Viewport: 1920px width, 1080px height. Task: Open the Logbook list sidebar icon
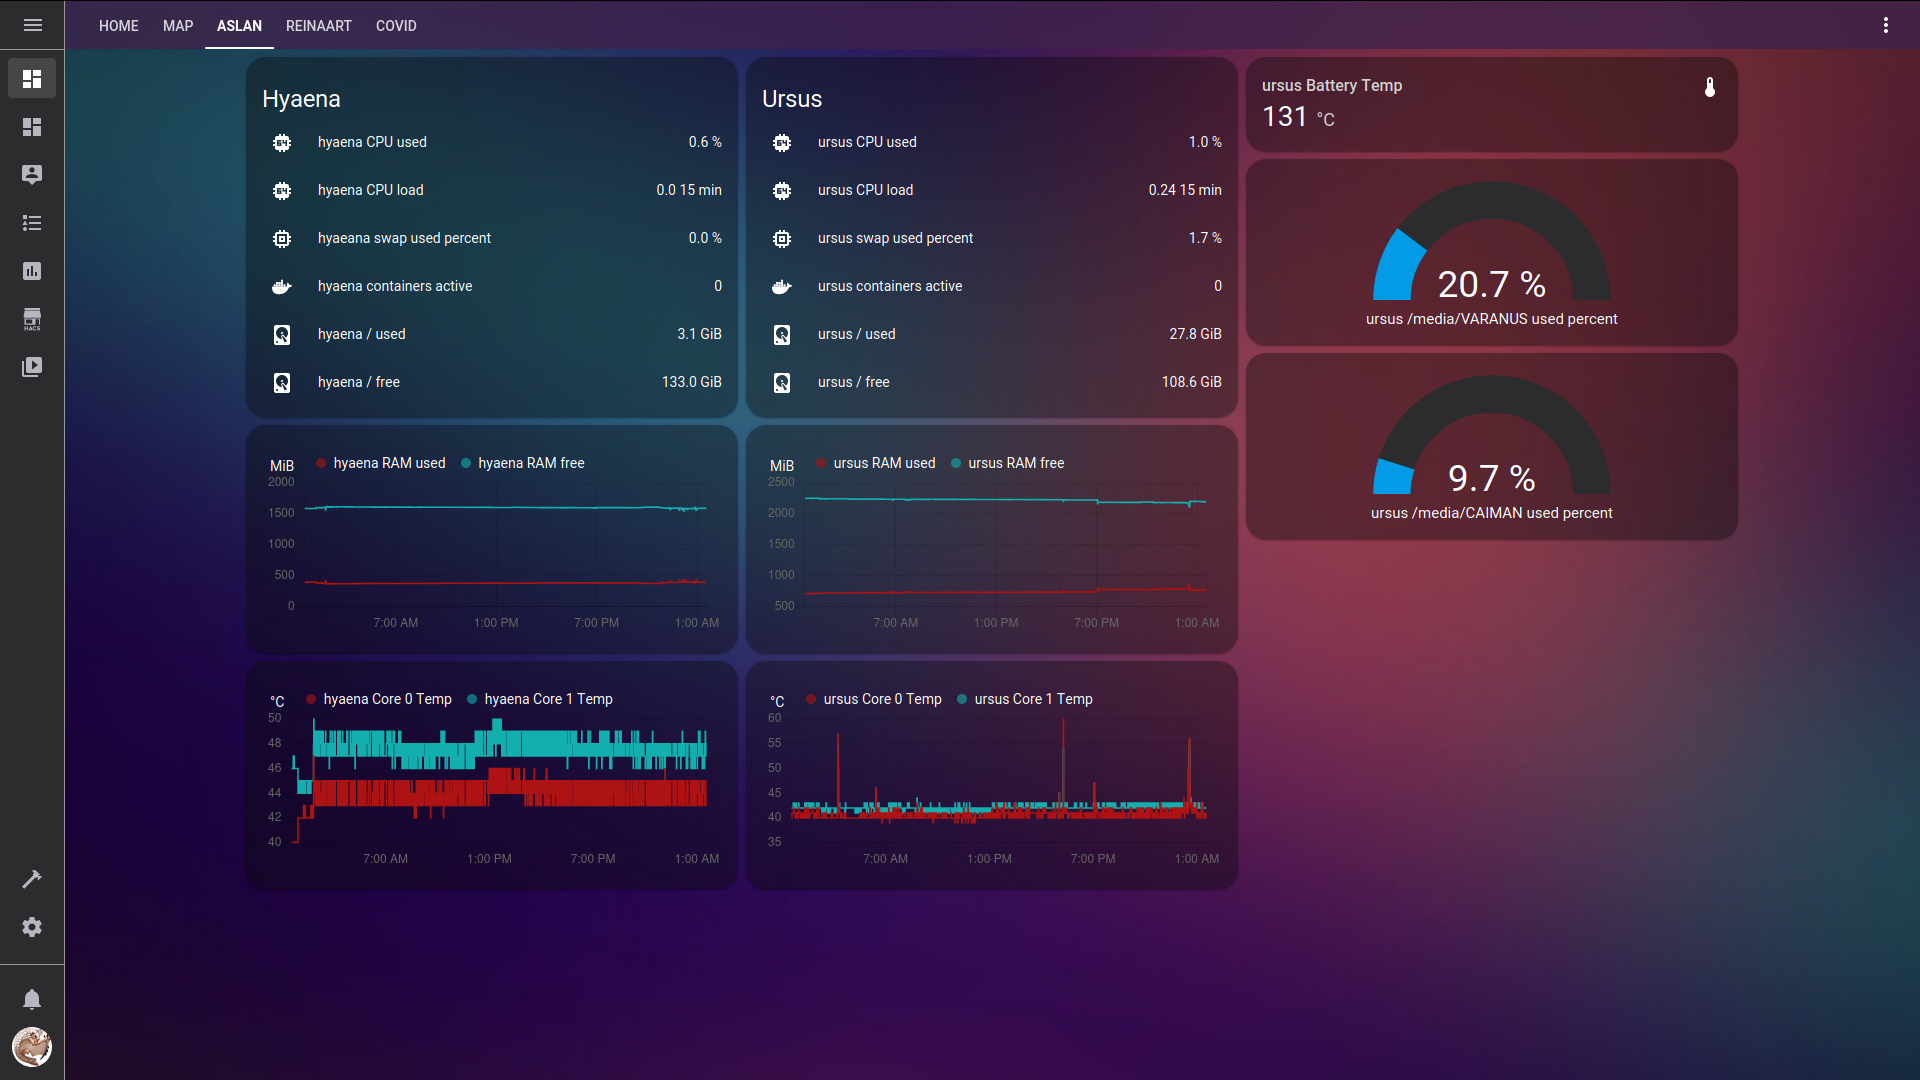pyautogui.click(x=32, y=223)
